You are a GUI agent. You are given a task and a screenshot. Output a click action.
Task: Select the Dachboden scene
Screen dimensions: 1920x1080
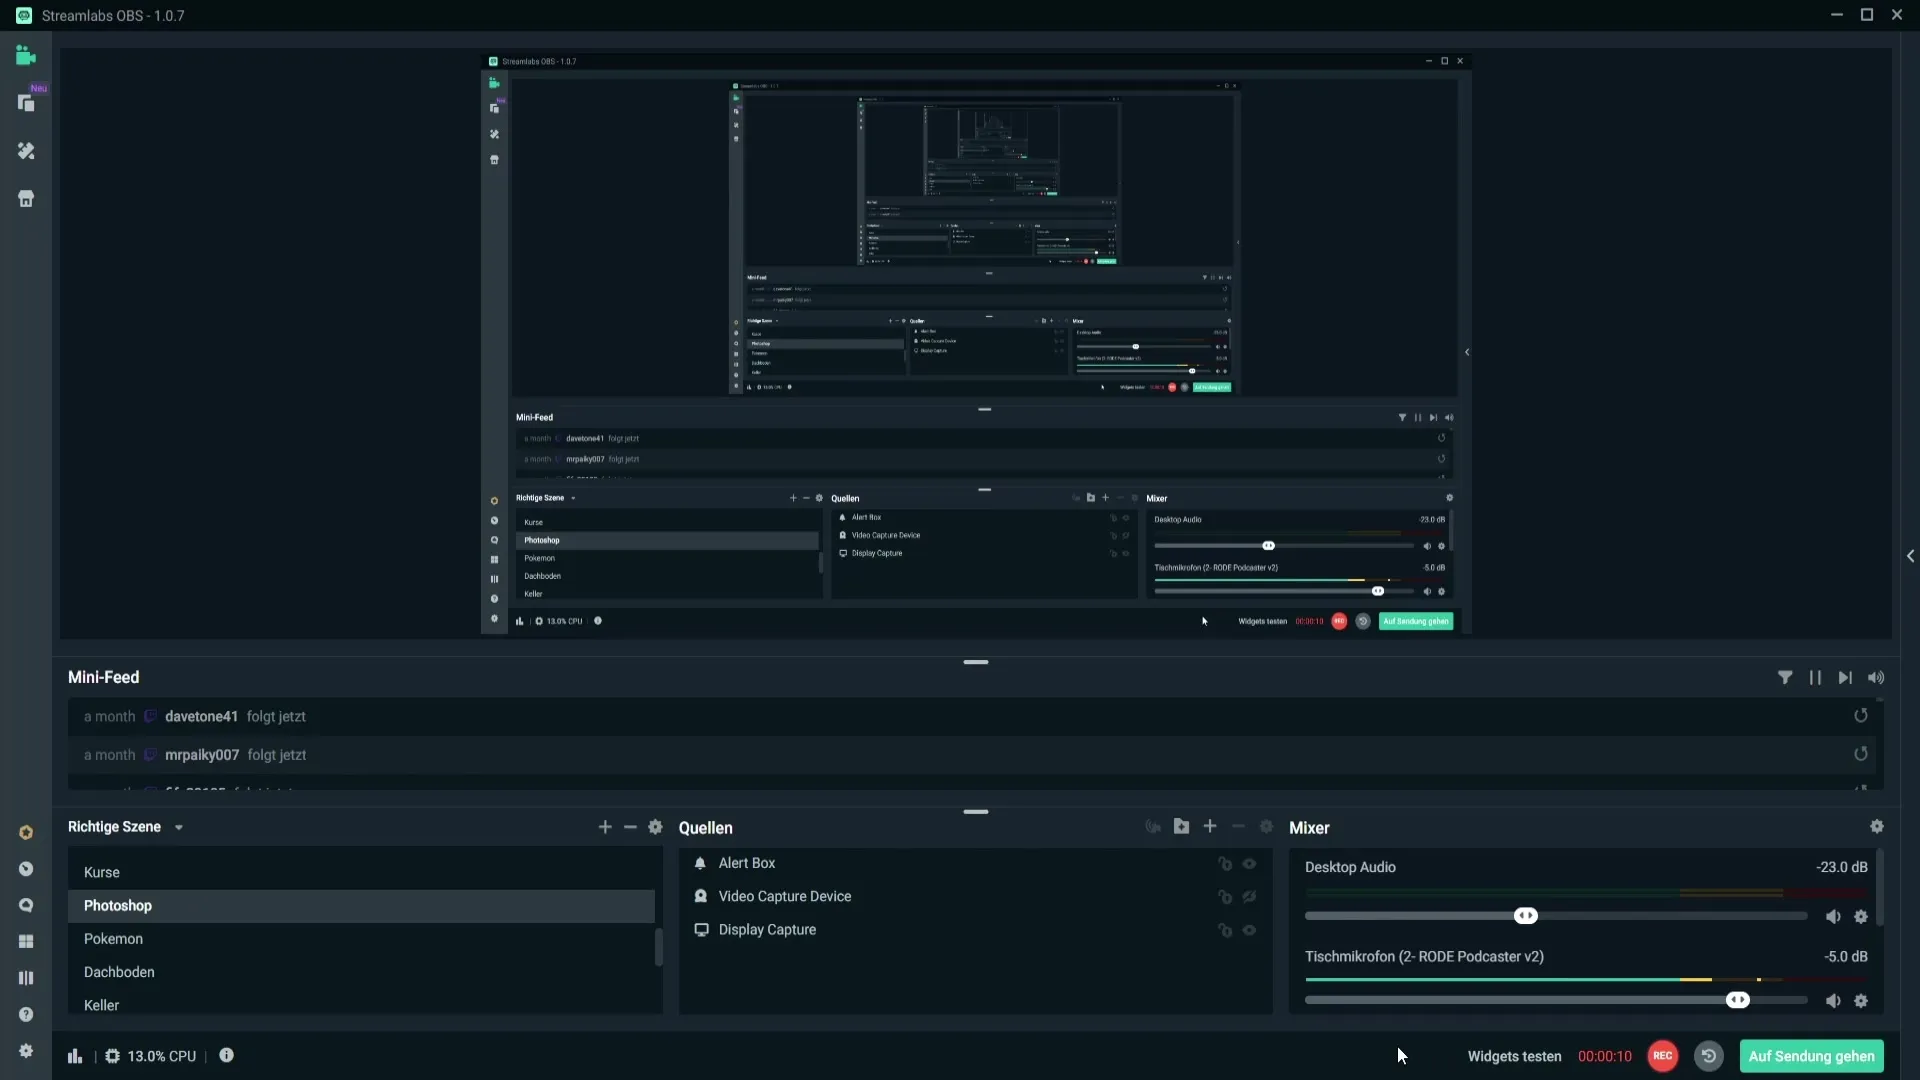tap(361, 972)
